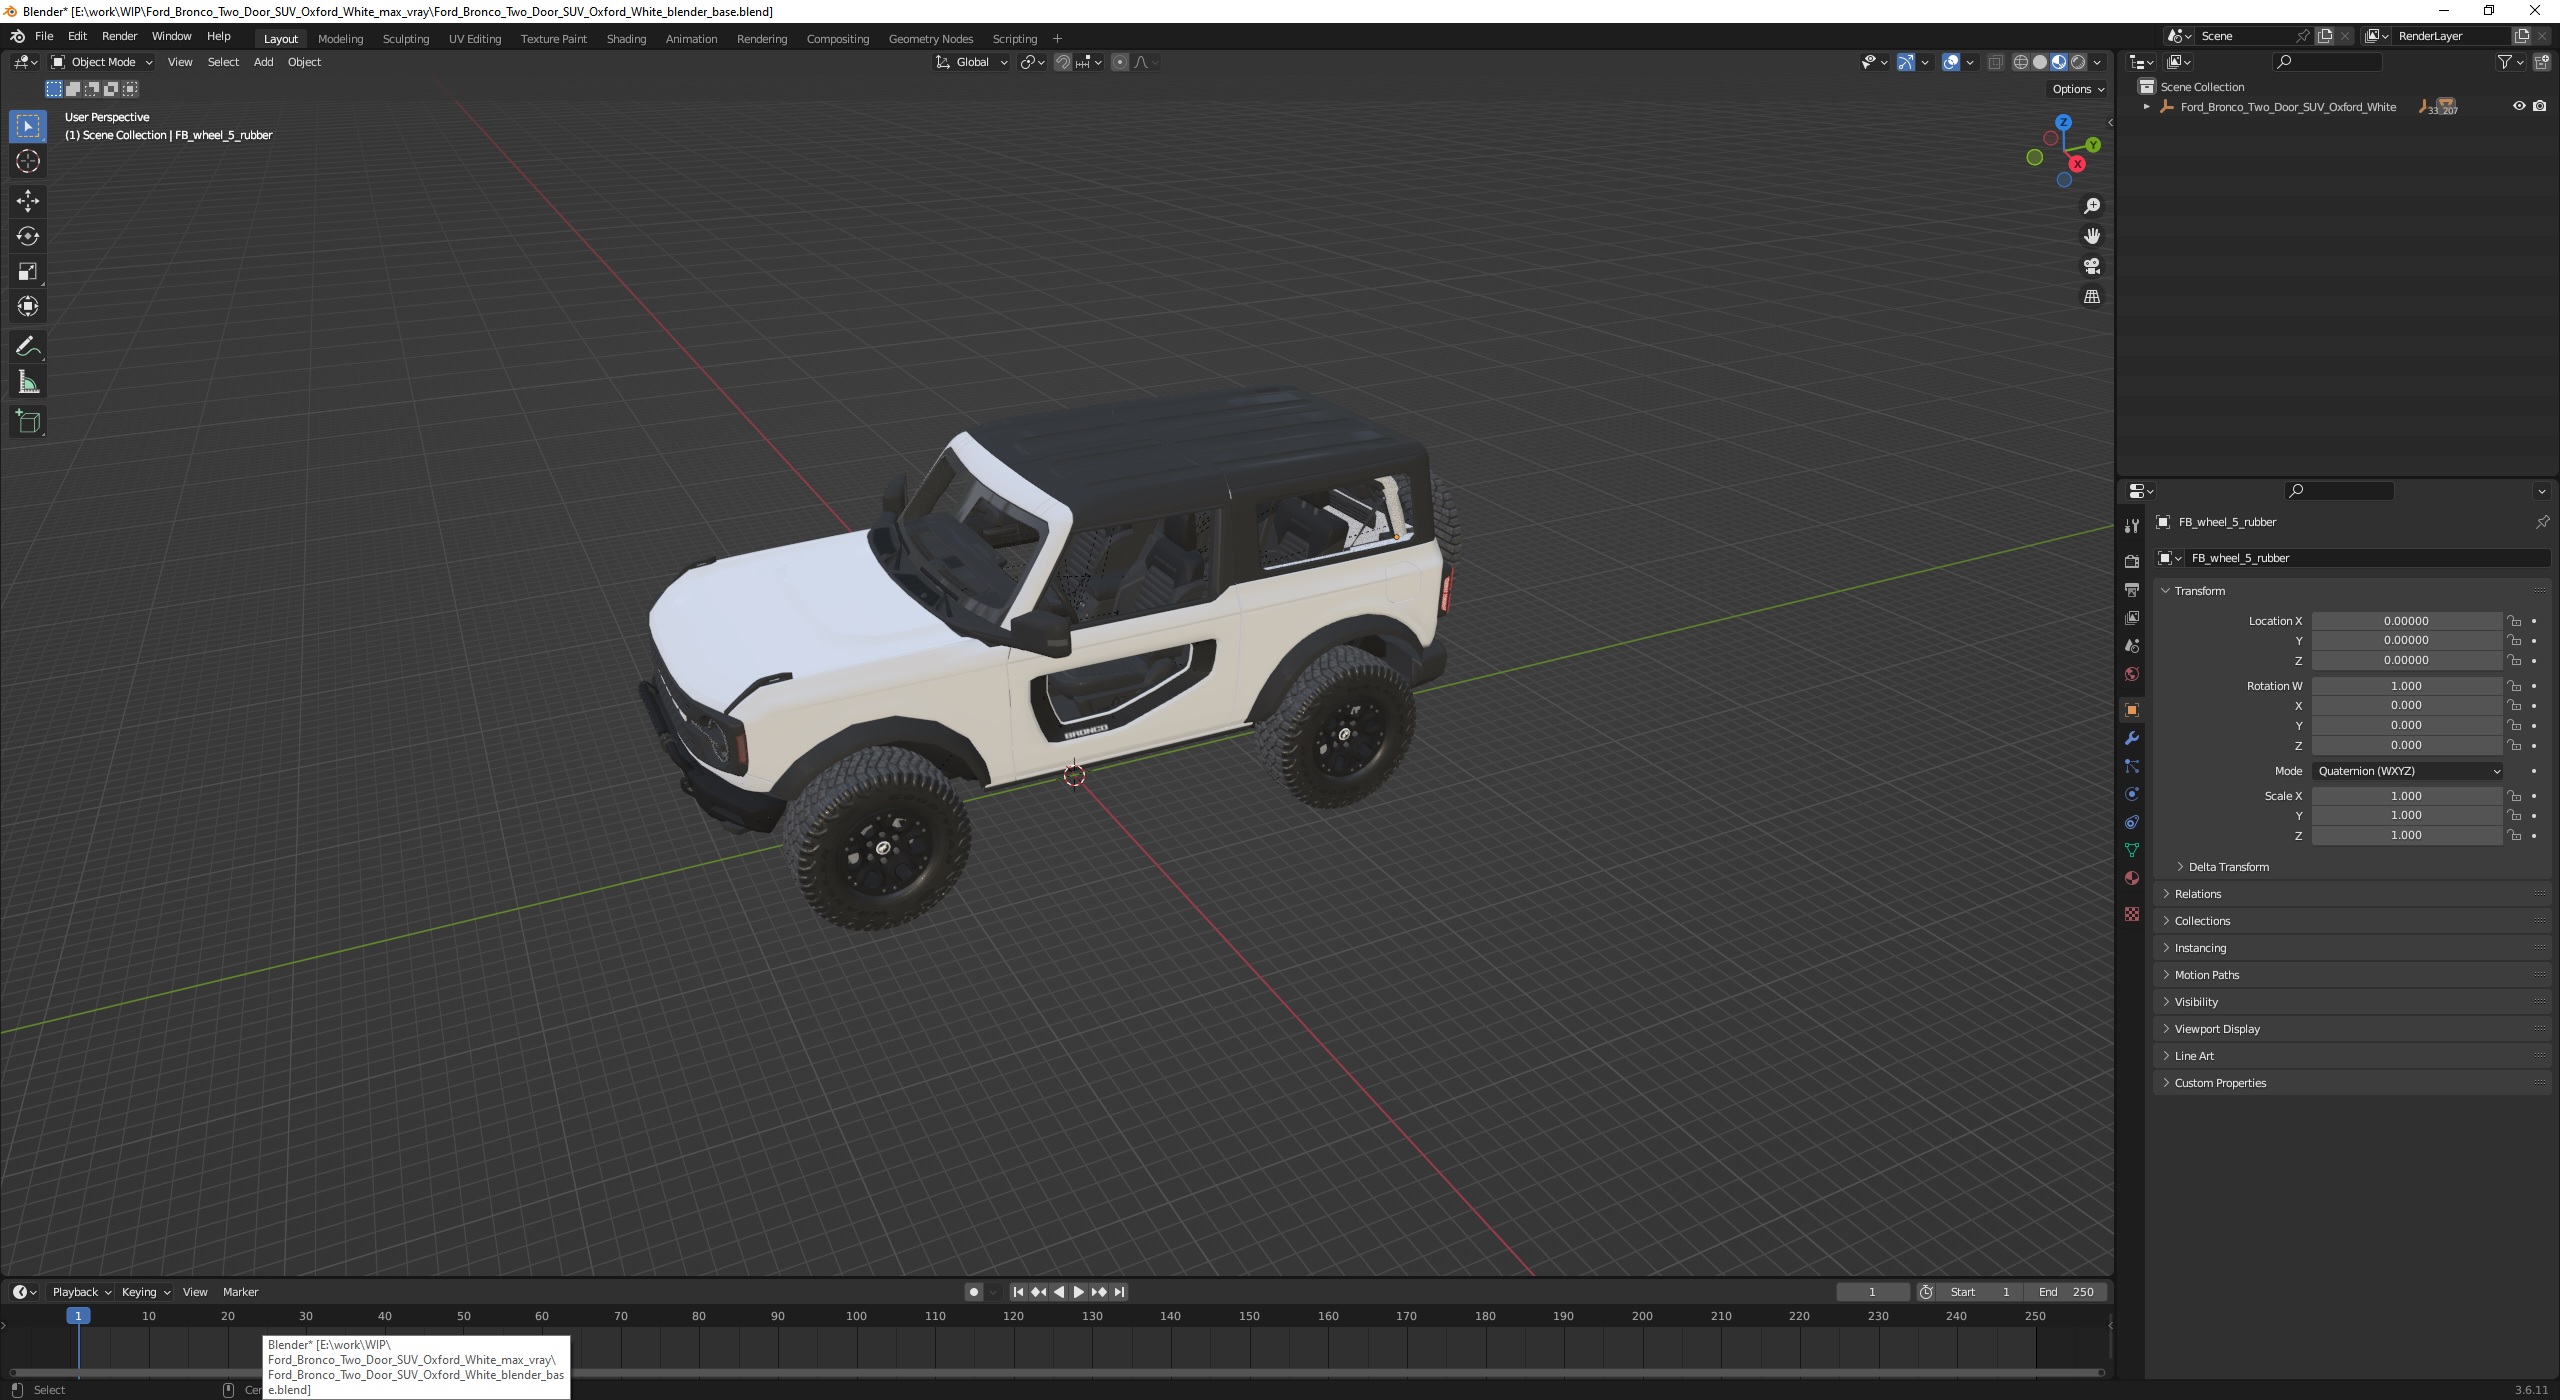Click the zoom magnifier in the viewport
Viewport: 2560px width, 1400px height.
point(2091,206)
